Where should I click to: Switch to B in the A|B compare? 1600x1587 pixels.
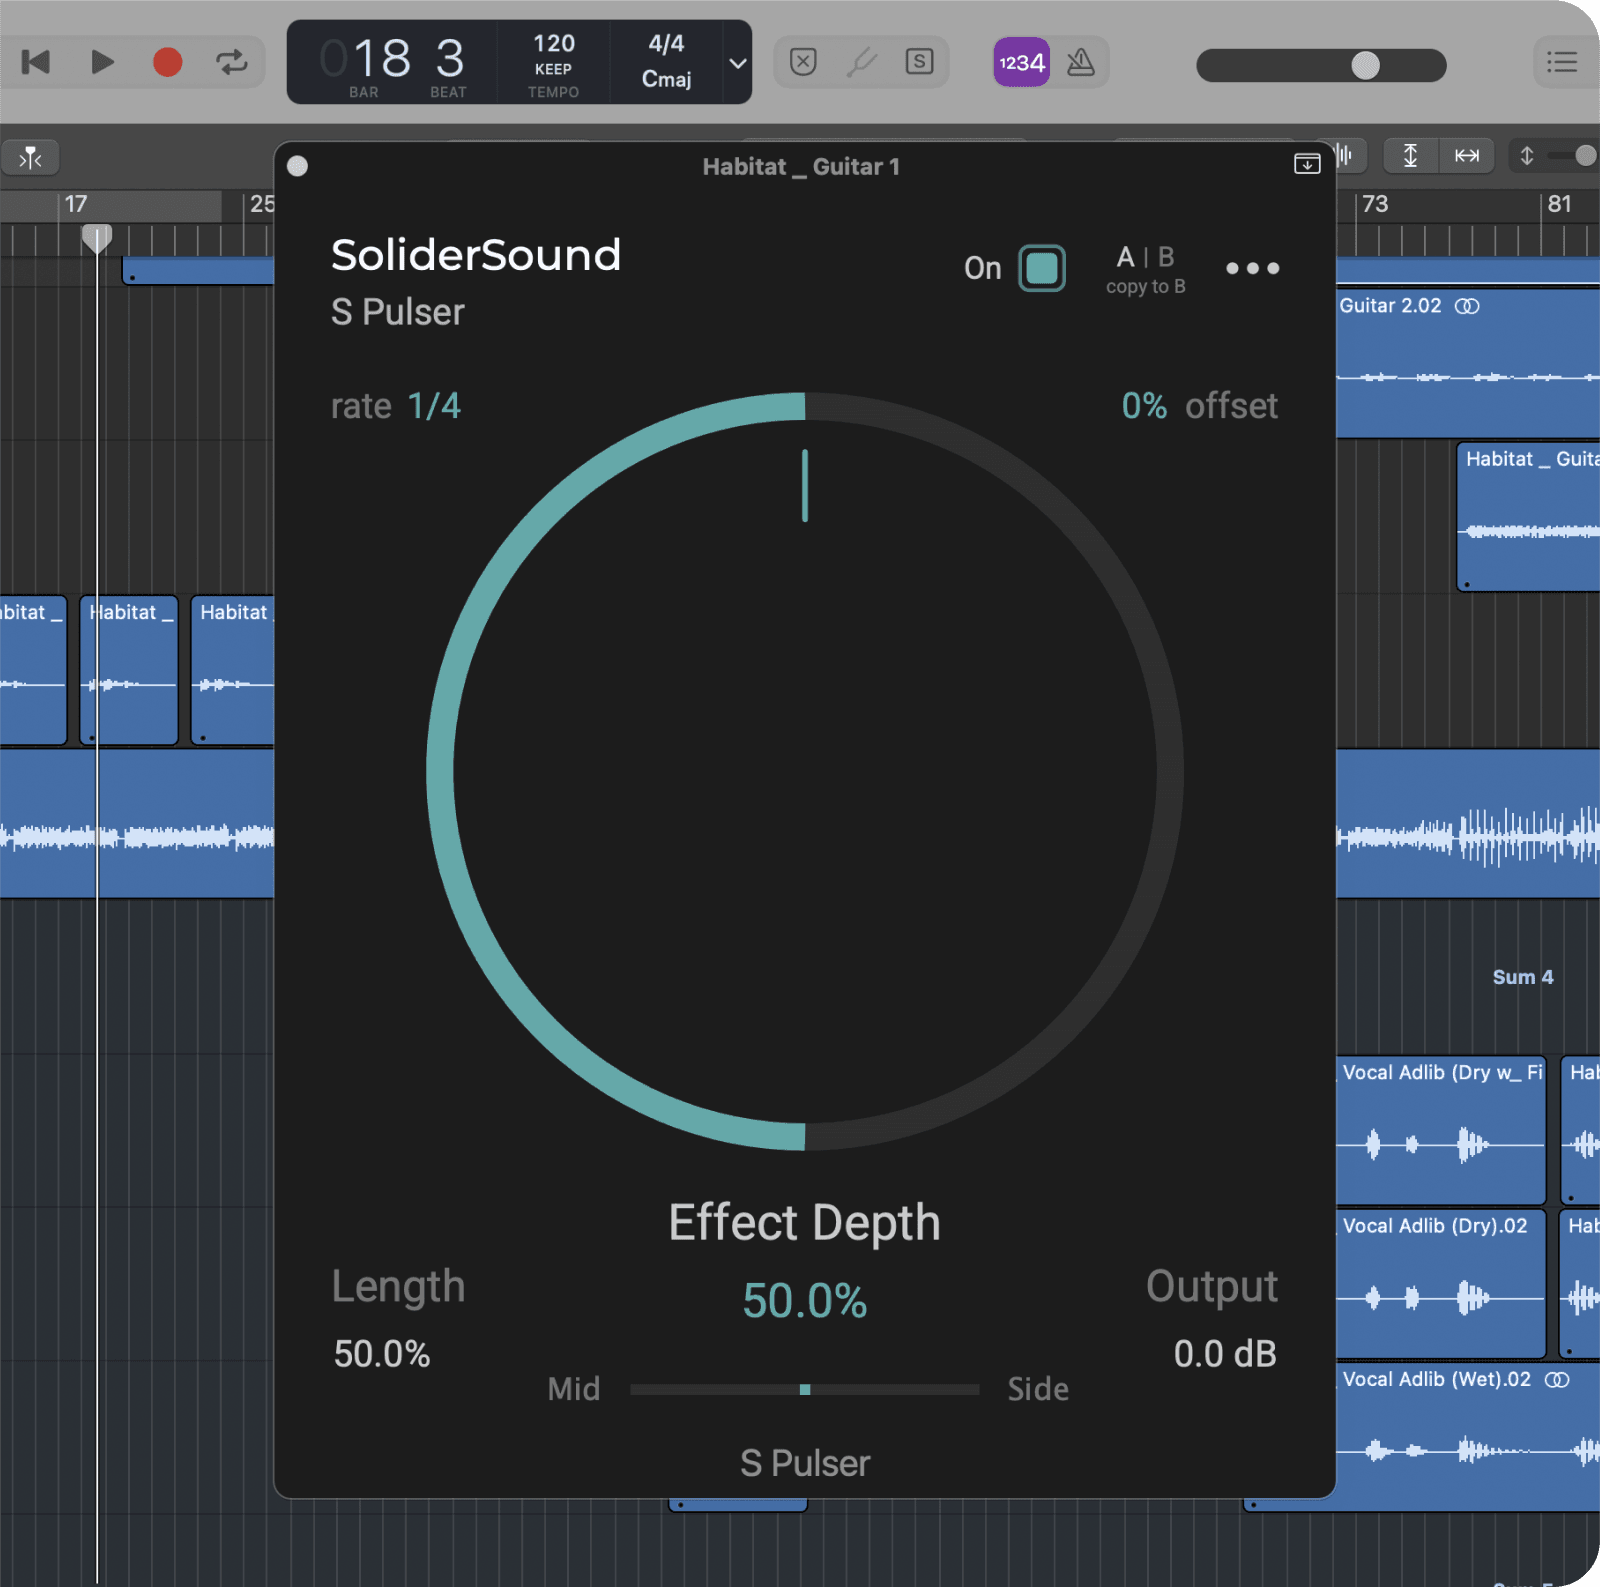coord(1167,257)
